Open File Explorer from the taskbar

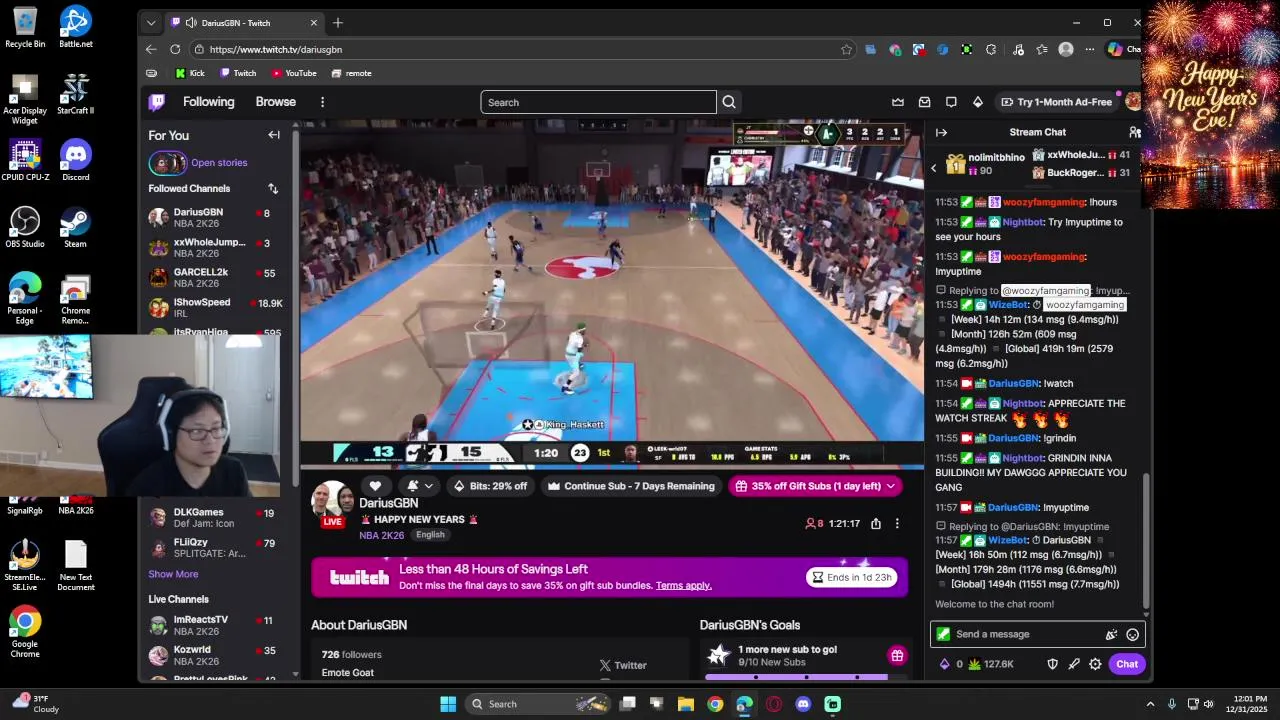click(686, 704)
